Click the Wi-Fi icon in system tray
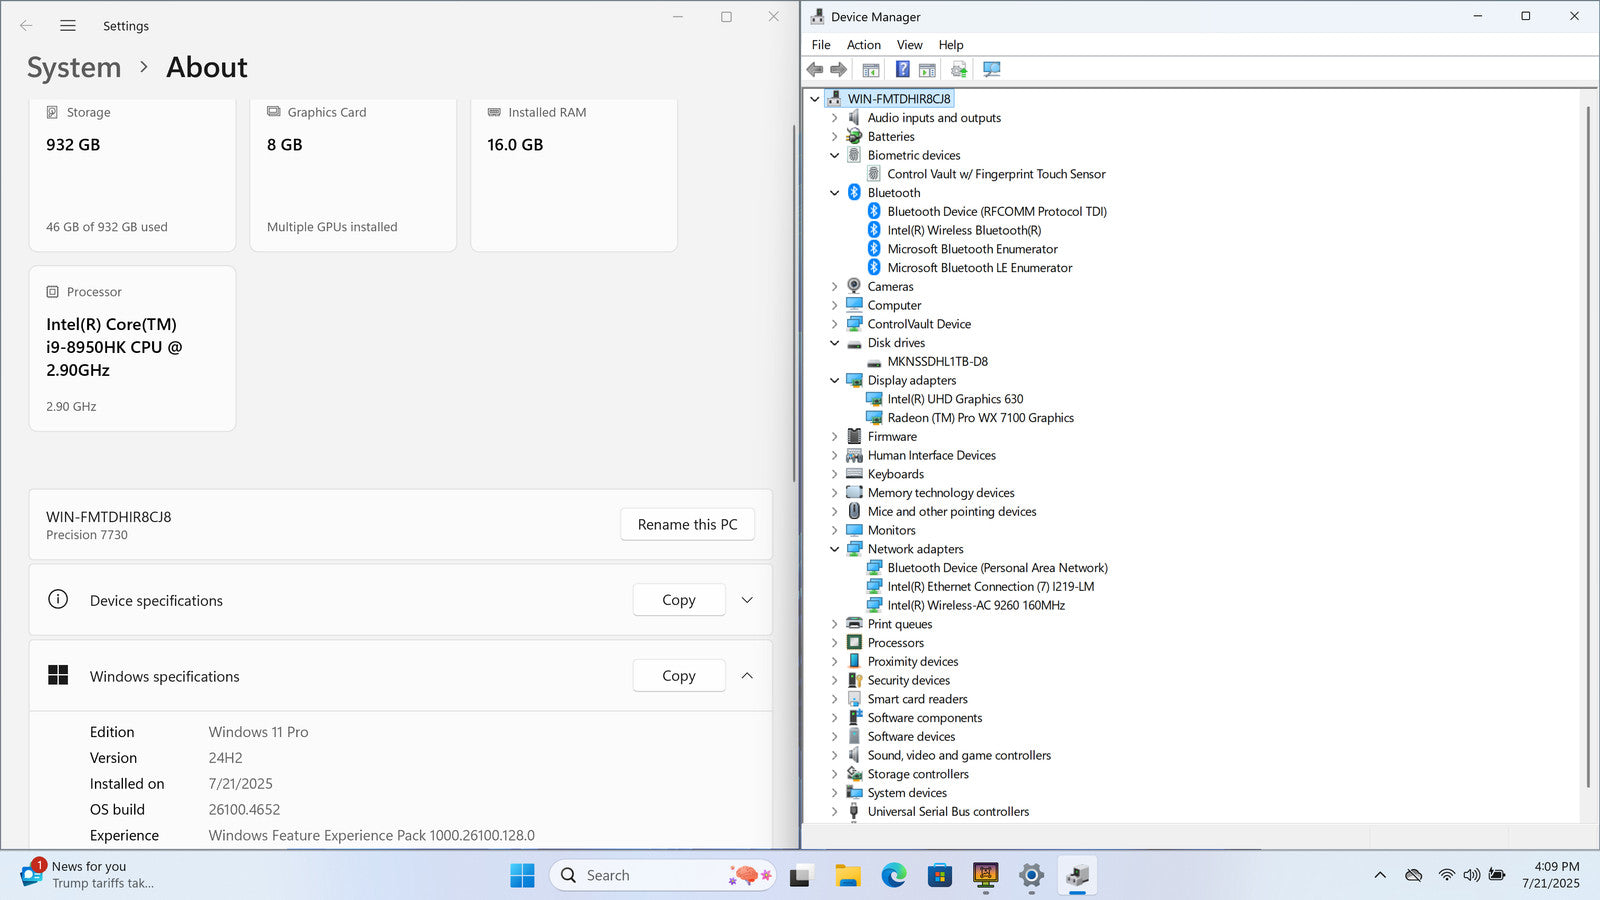 1446,875
